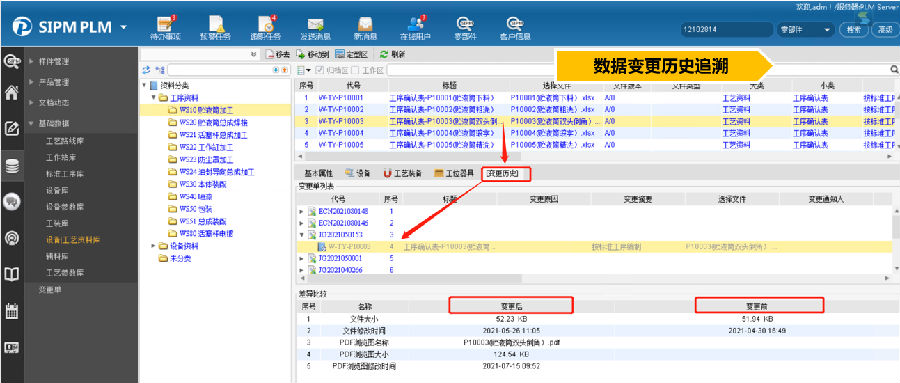Screen dimensions: 900x383
Task: Open the sidebar broadcast signal icon
Action: click(x=12, y=238)
